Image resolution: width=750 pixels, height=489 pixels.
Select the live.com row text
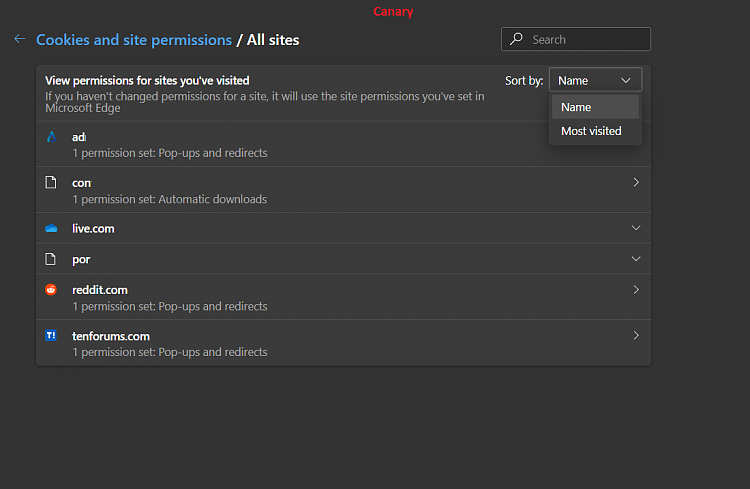click(x=93, y=229)
